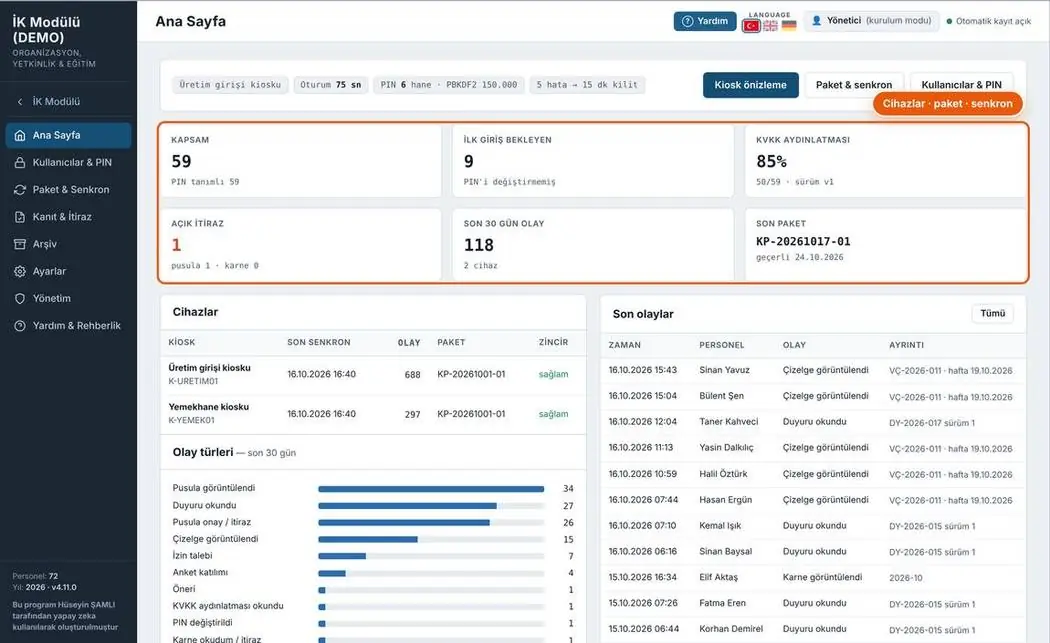Click the sağlam status for Yemekhane kiosku
Viewport: 1050px width, 643px height.
pos(553,414)
